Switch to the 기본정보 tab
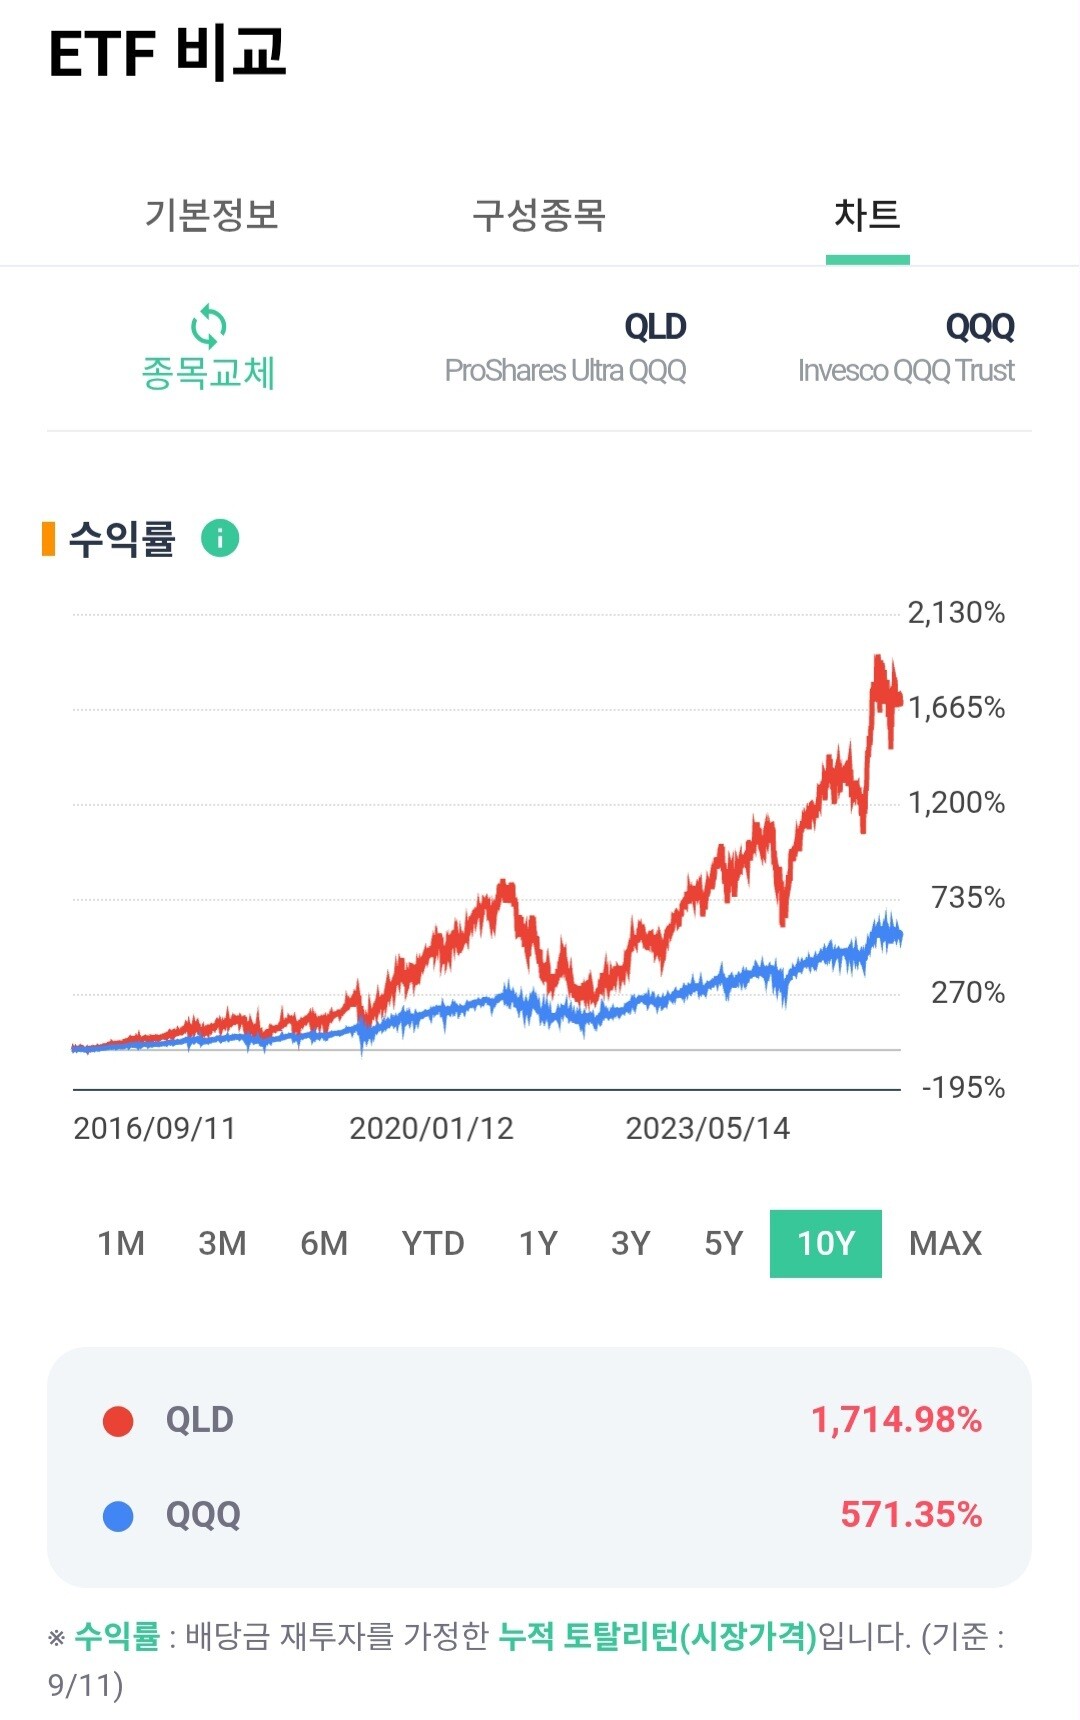The height and width of the screenshot is (1720, 1080). pyautogui.click(x=211, y=215)
